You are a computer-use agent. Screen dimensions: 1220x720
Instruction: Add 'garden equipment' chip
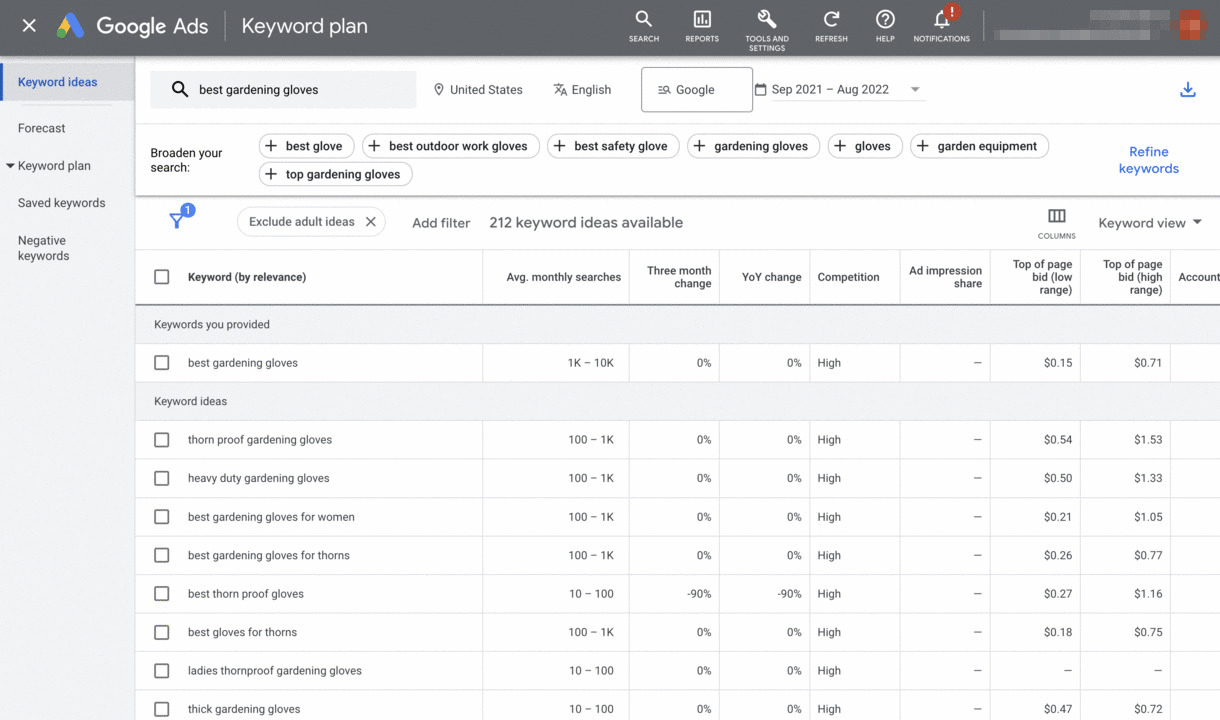click(980, 146)
